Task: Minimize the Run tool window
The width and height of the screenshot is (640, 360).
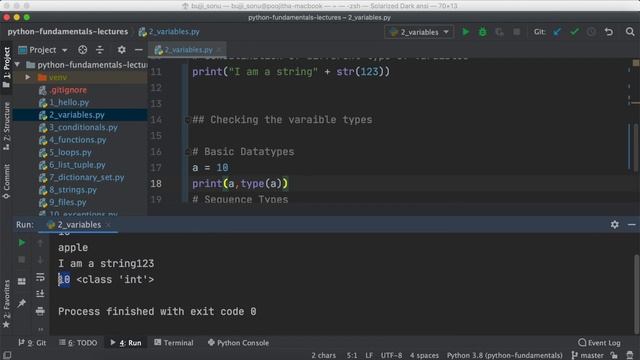Action: (631, 224)
